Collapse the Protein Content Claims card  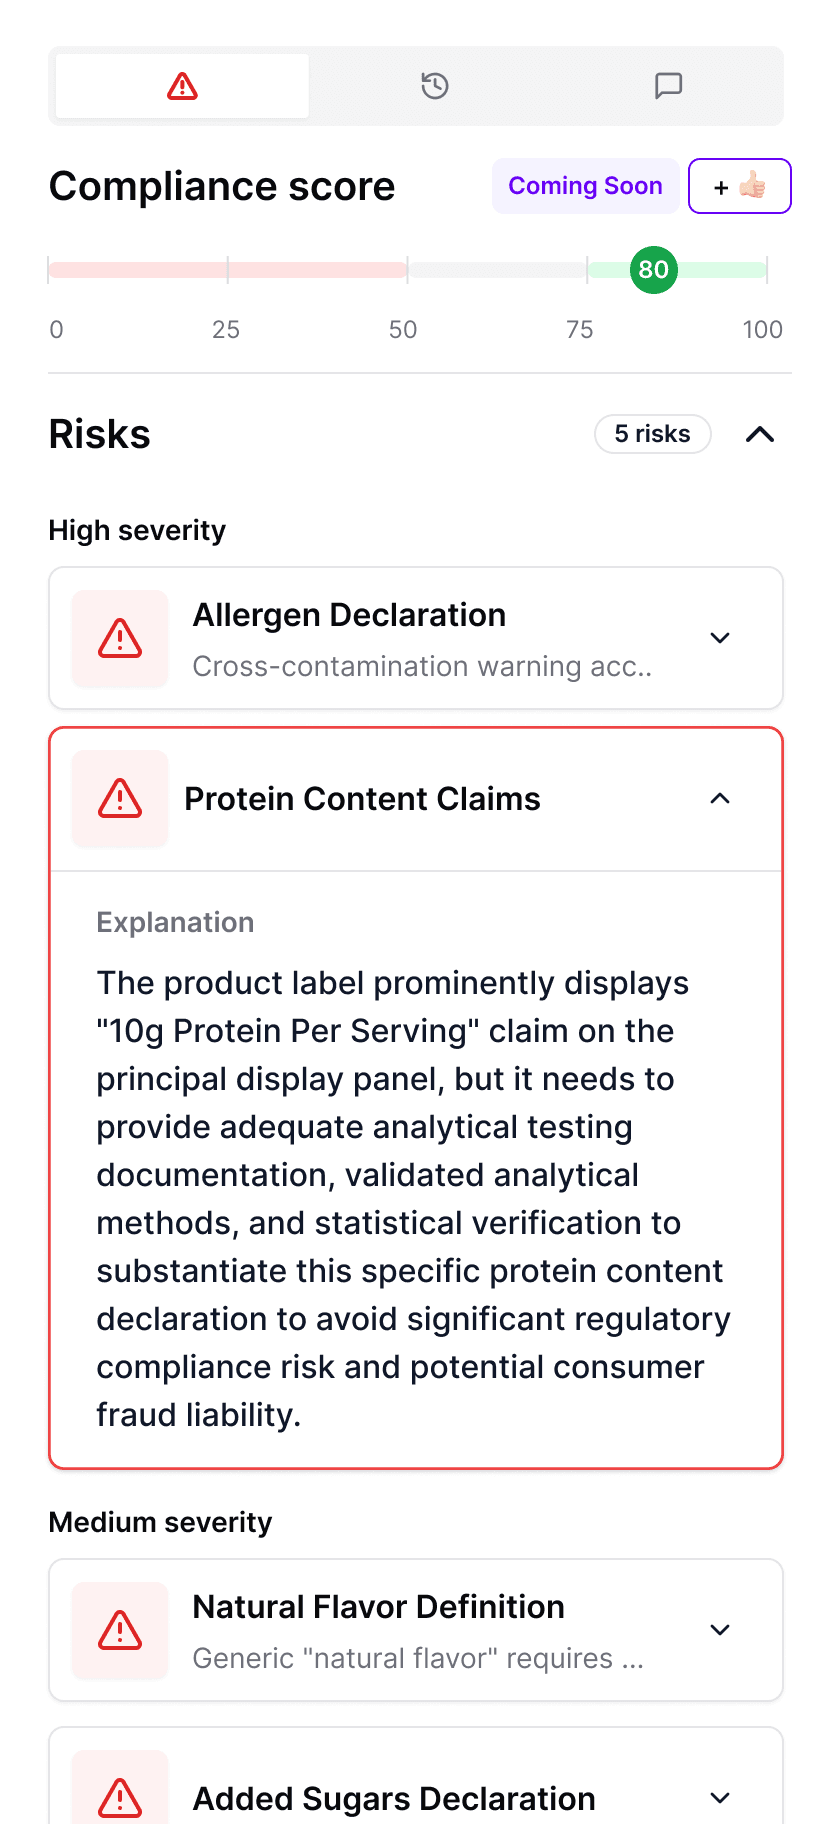[x=720, y=798]
